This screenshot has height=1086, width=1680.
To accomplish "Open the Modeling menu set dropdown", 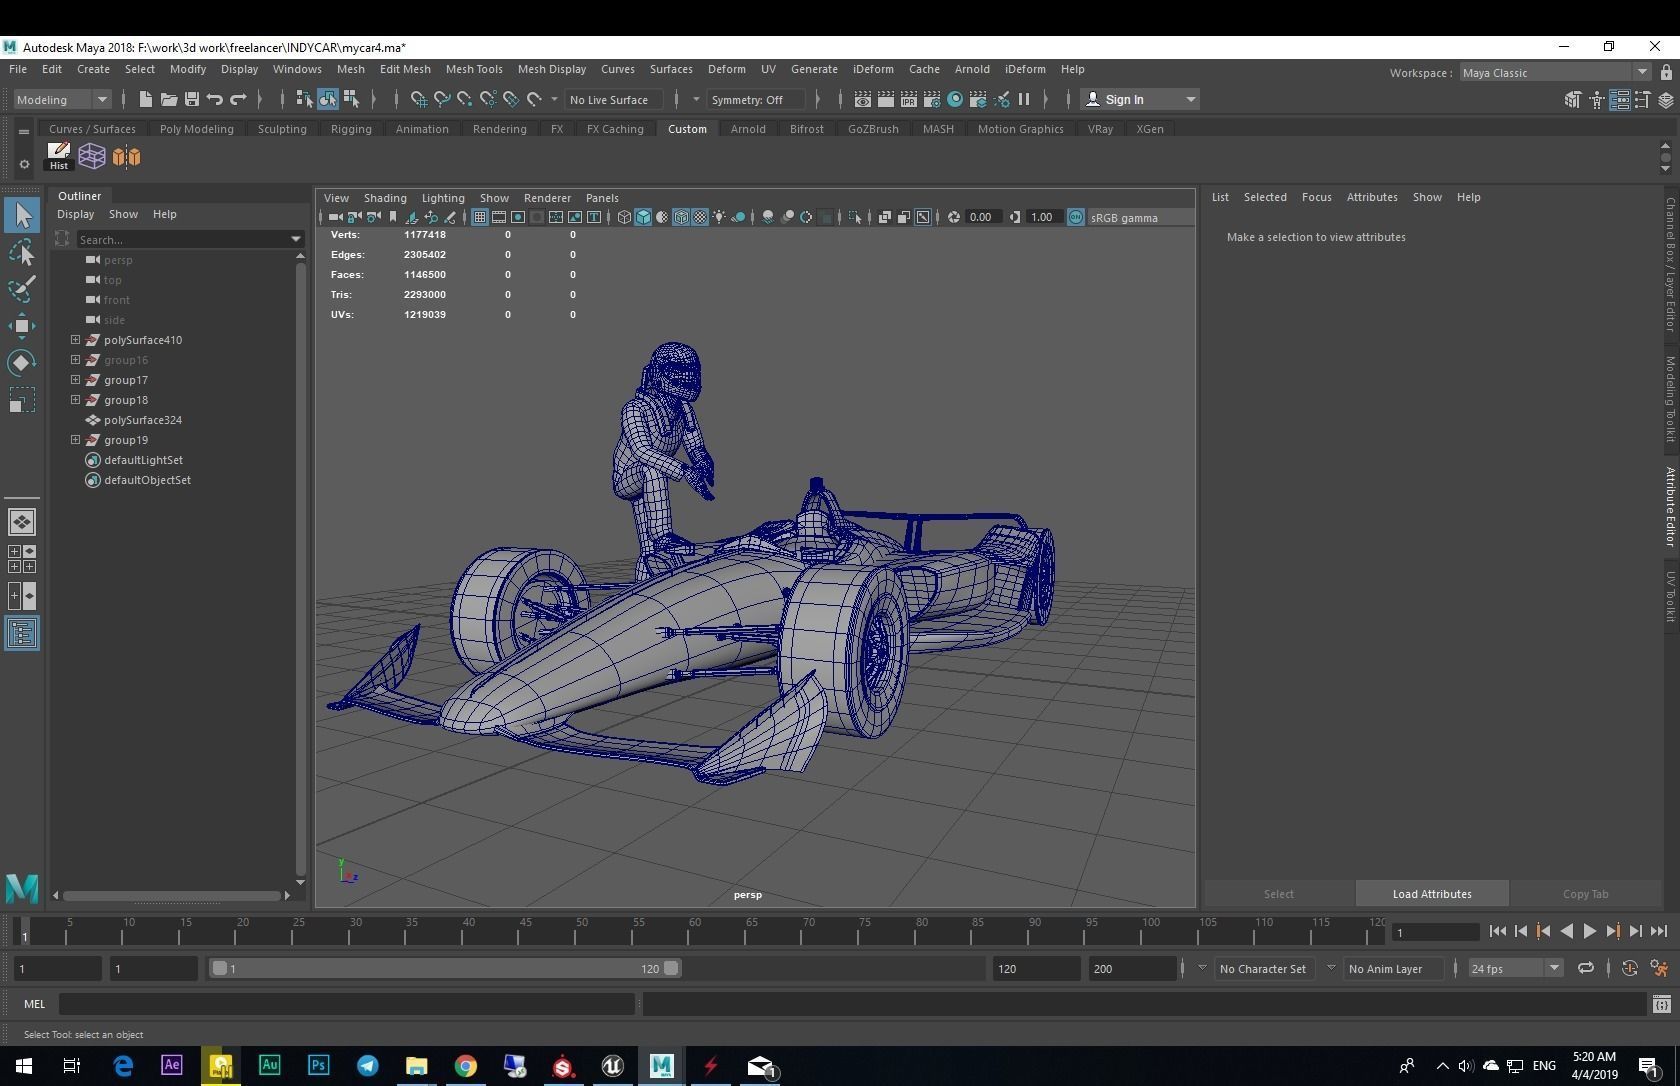I will 61,99.
